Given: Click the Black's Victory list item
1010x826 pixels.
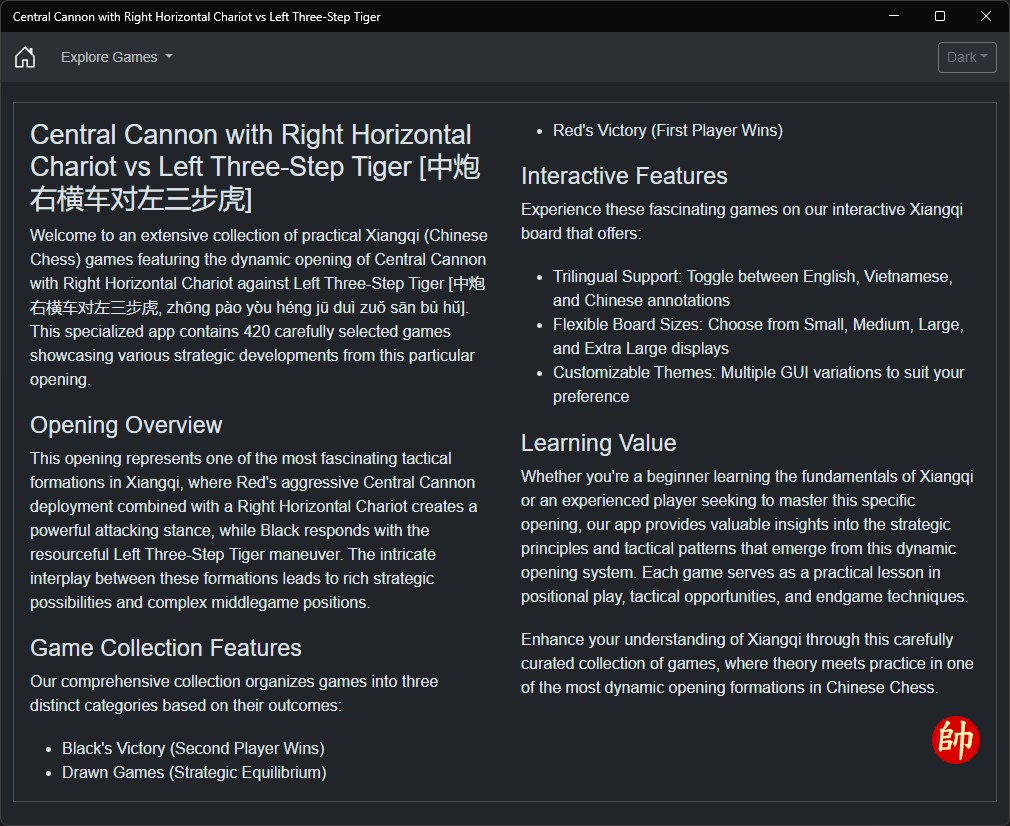Looking at the screenshot, I should pyautogui.click(x=193, y=748).
